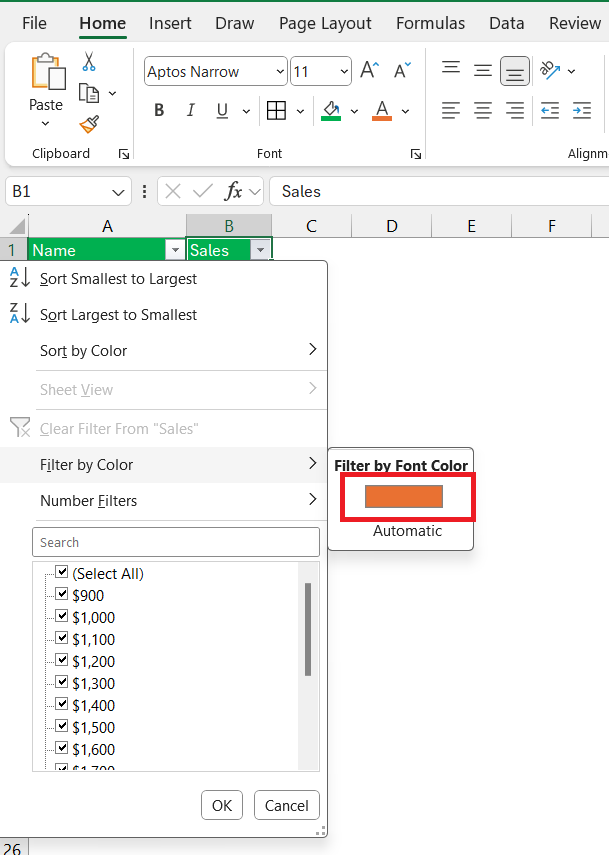Click the Decrease Indent icon
The width and height of the screenshot is (609, 855).
(550, 111)
